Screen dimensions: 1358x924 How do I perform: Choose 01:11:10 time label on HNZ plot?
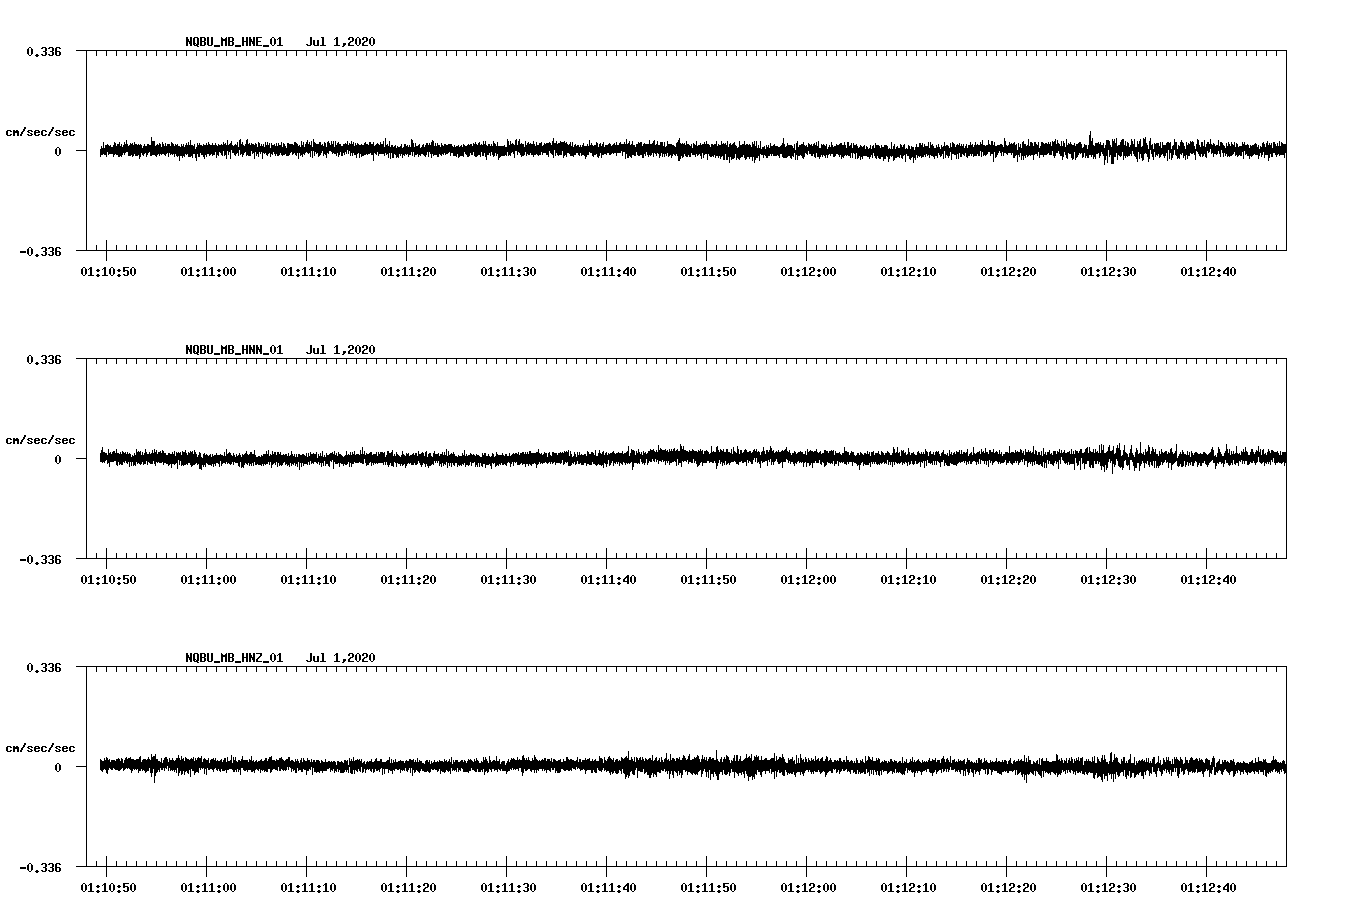[x=308, y=888]
